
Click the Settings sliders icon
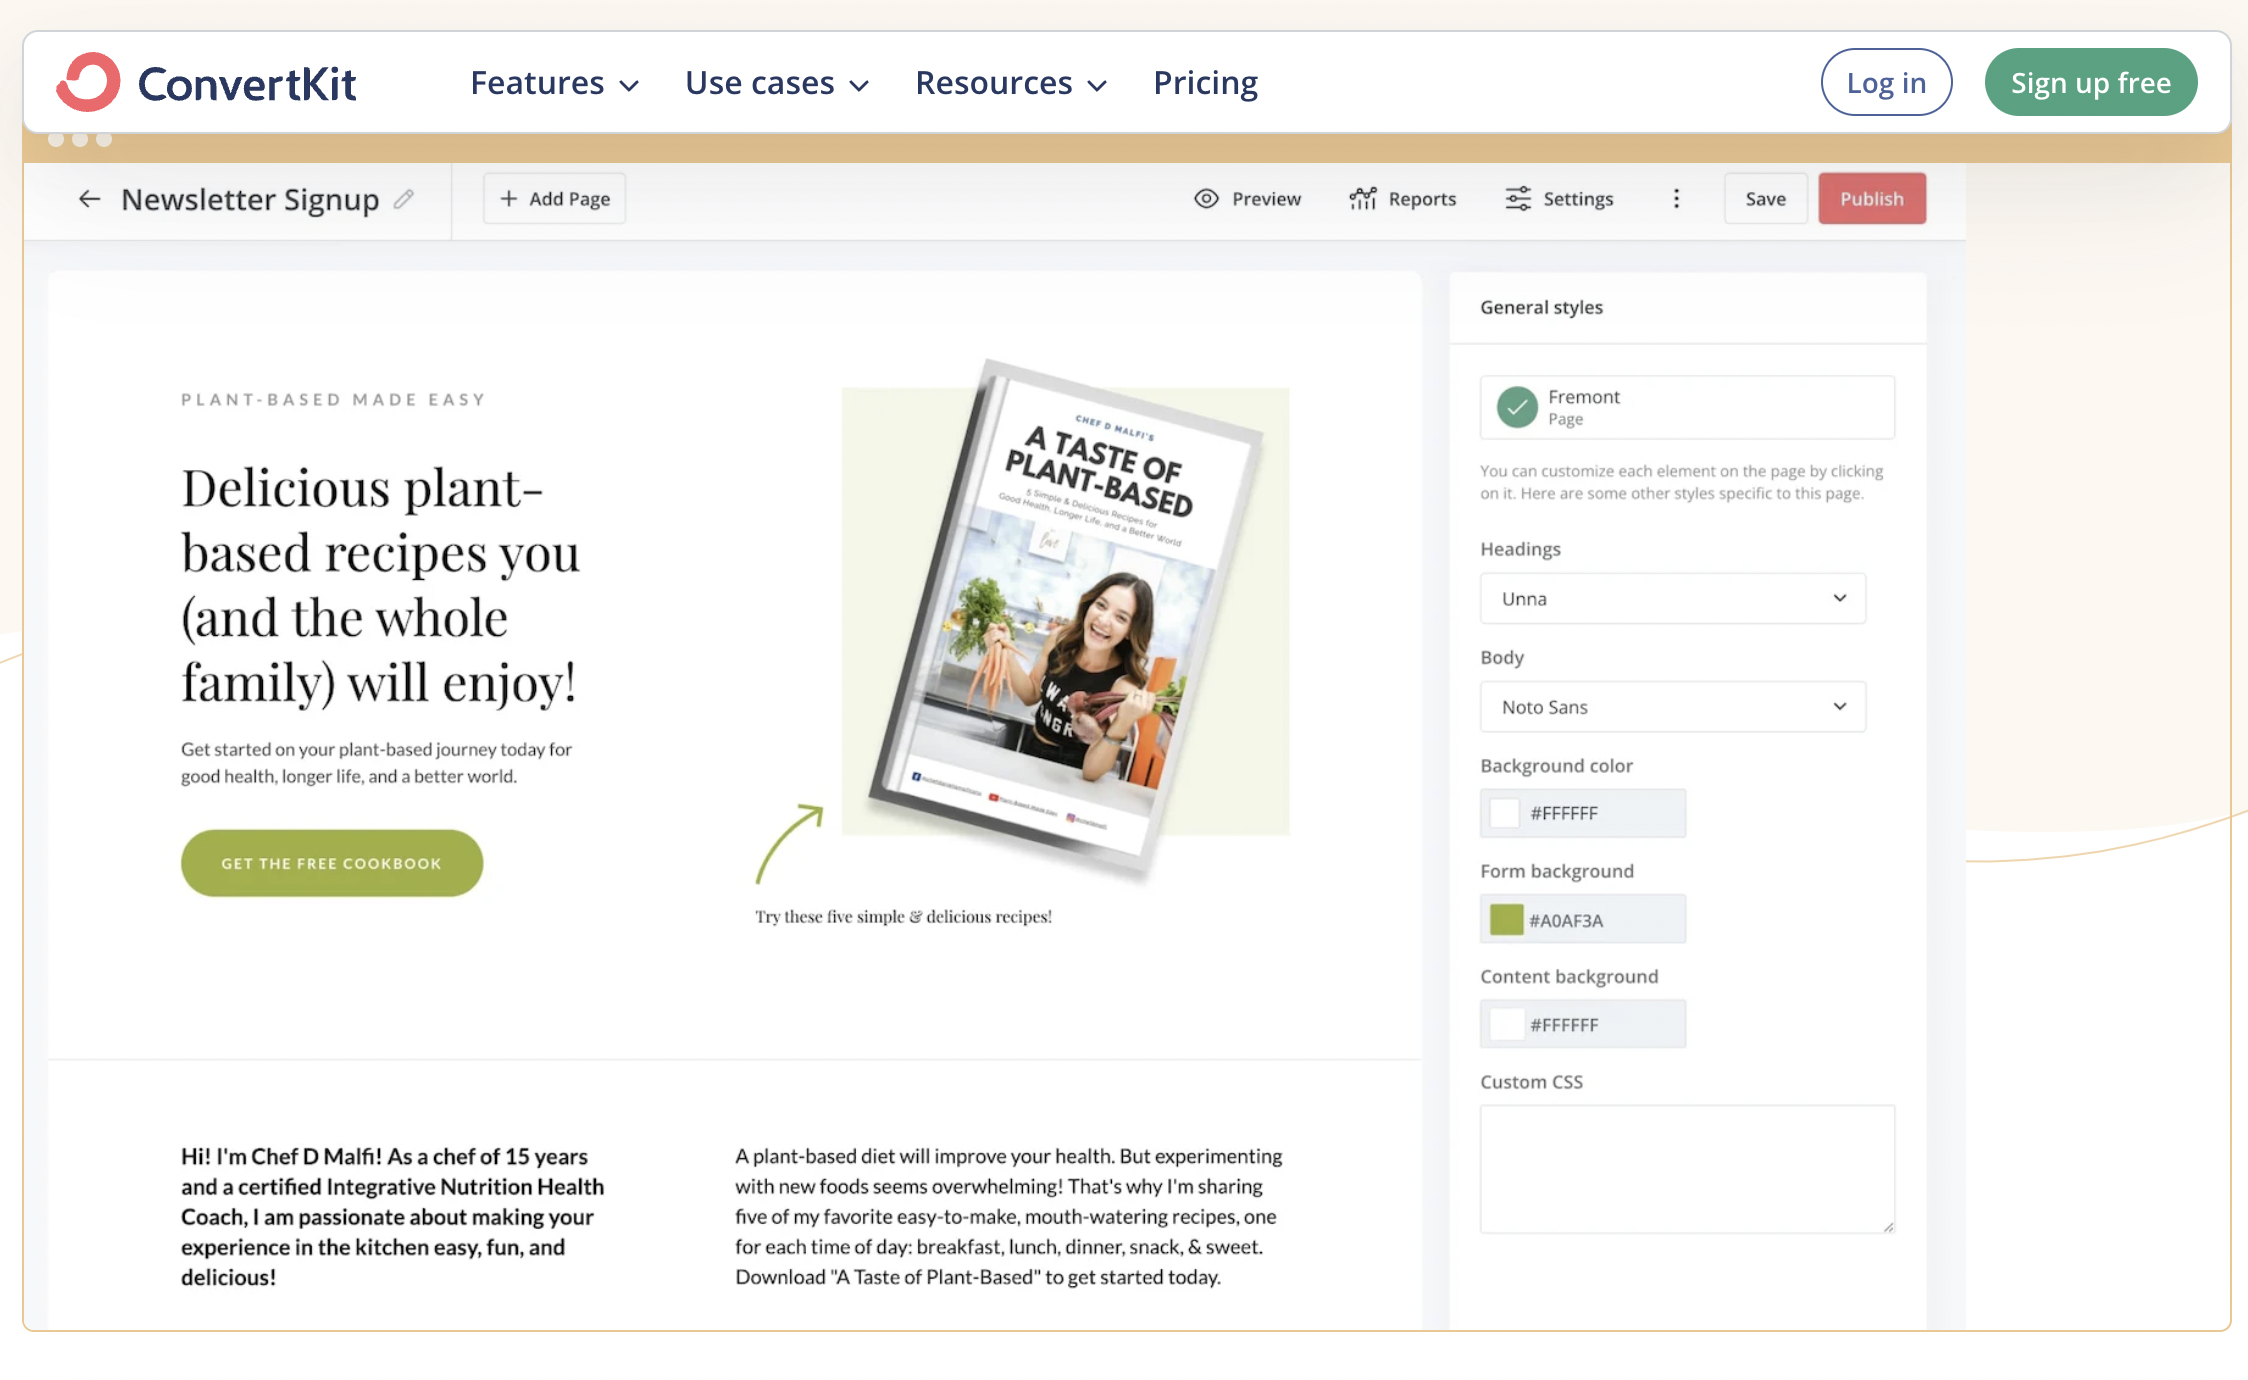[1517, 199]
